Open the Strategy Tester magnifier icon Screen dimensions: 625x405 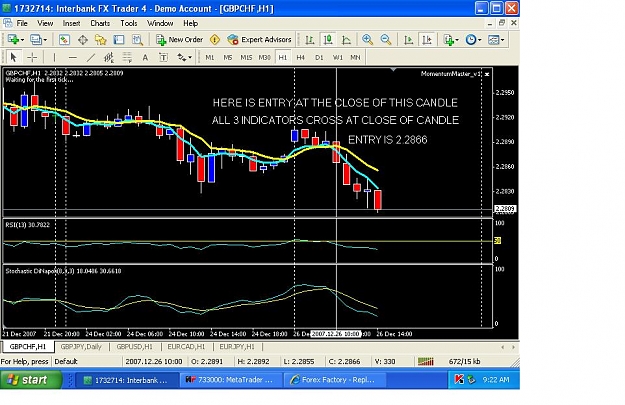click(137, 39)
